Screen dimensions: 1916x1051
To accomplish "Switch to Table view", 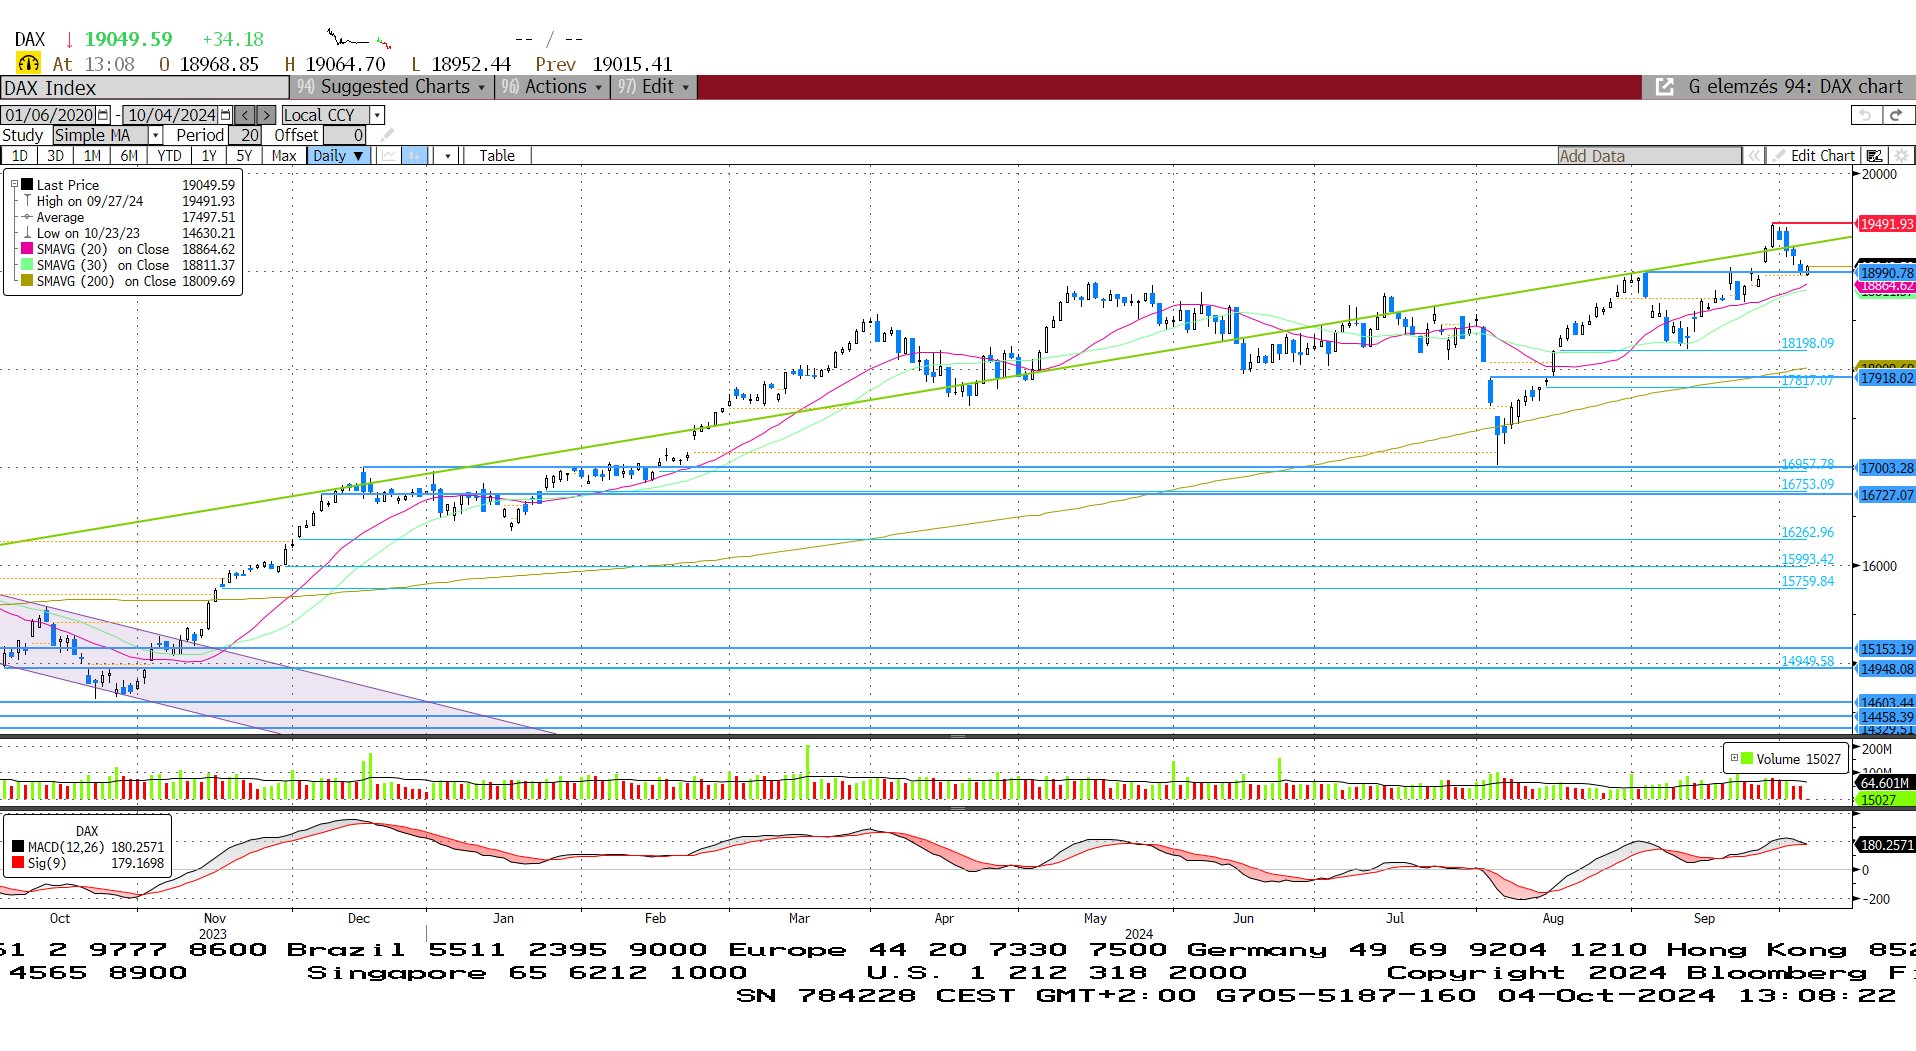I will click(496, 156).
